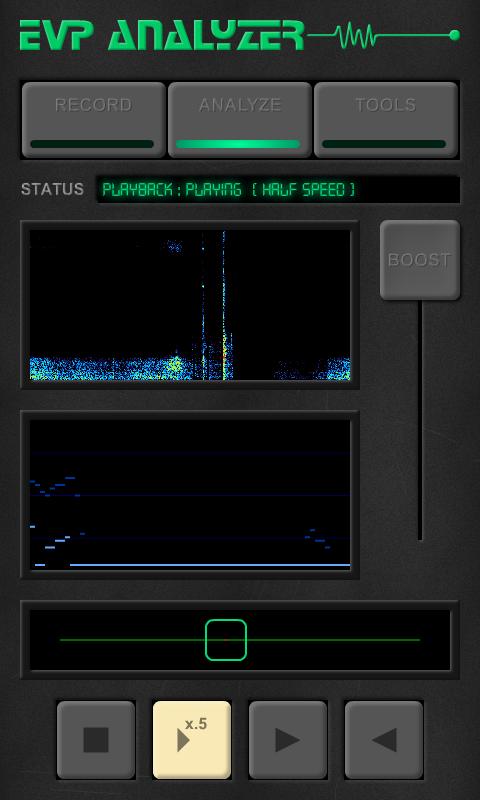Open the TOOLS tab

[x=386, y=120]
